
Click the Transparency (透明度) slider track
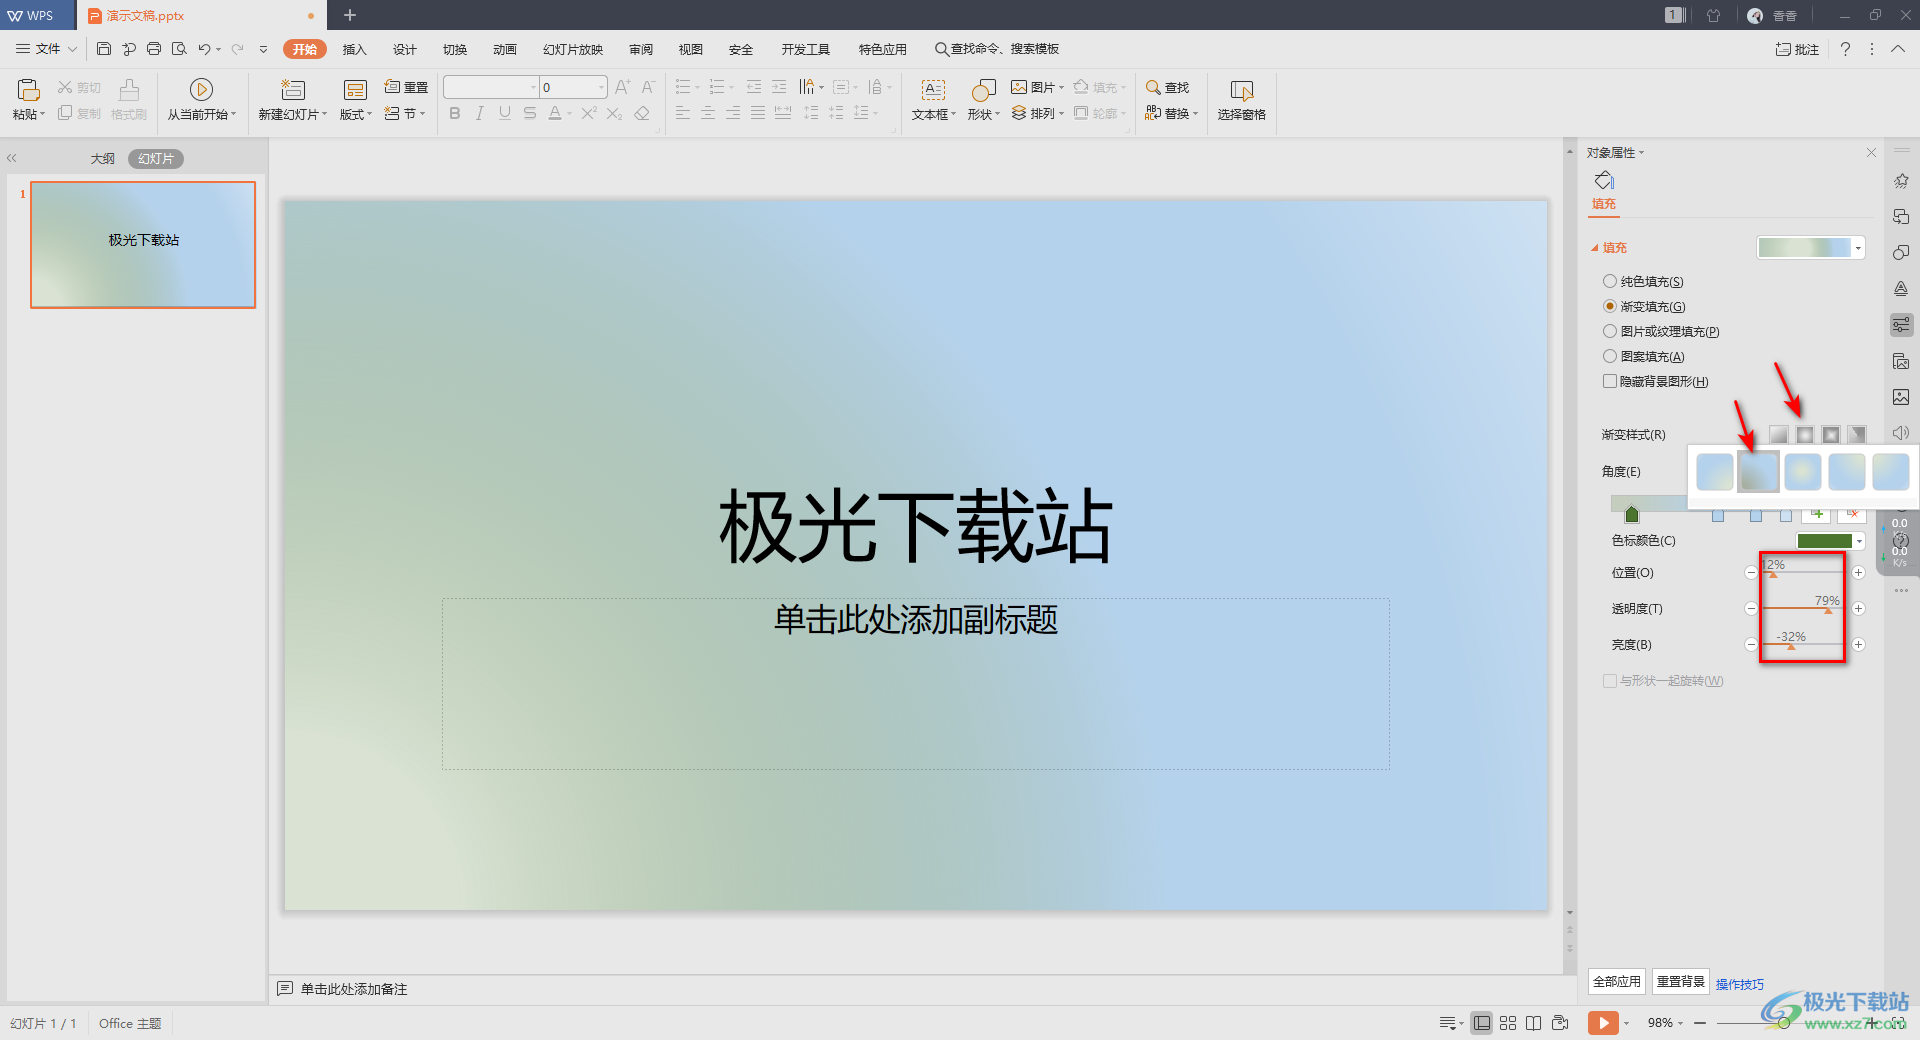tap(1804, 609)
